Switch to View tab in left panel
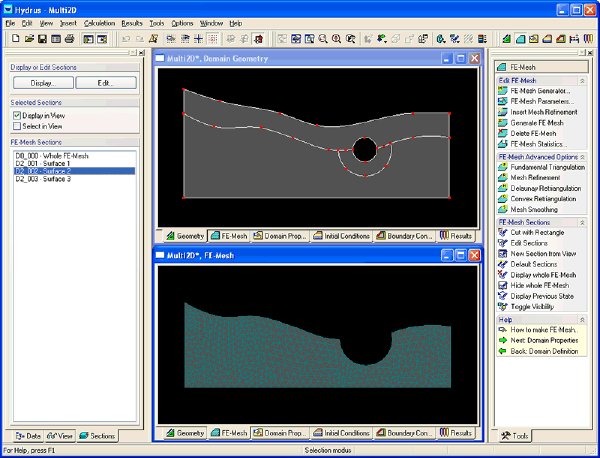This screenshot has width=600, height=458. tap(59, 436)
